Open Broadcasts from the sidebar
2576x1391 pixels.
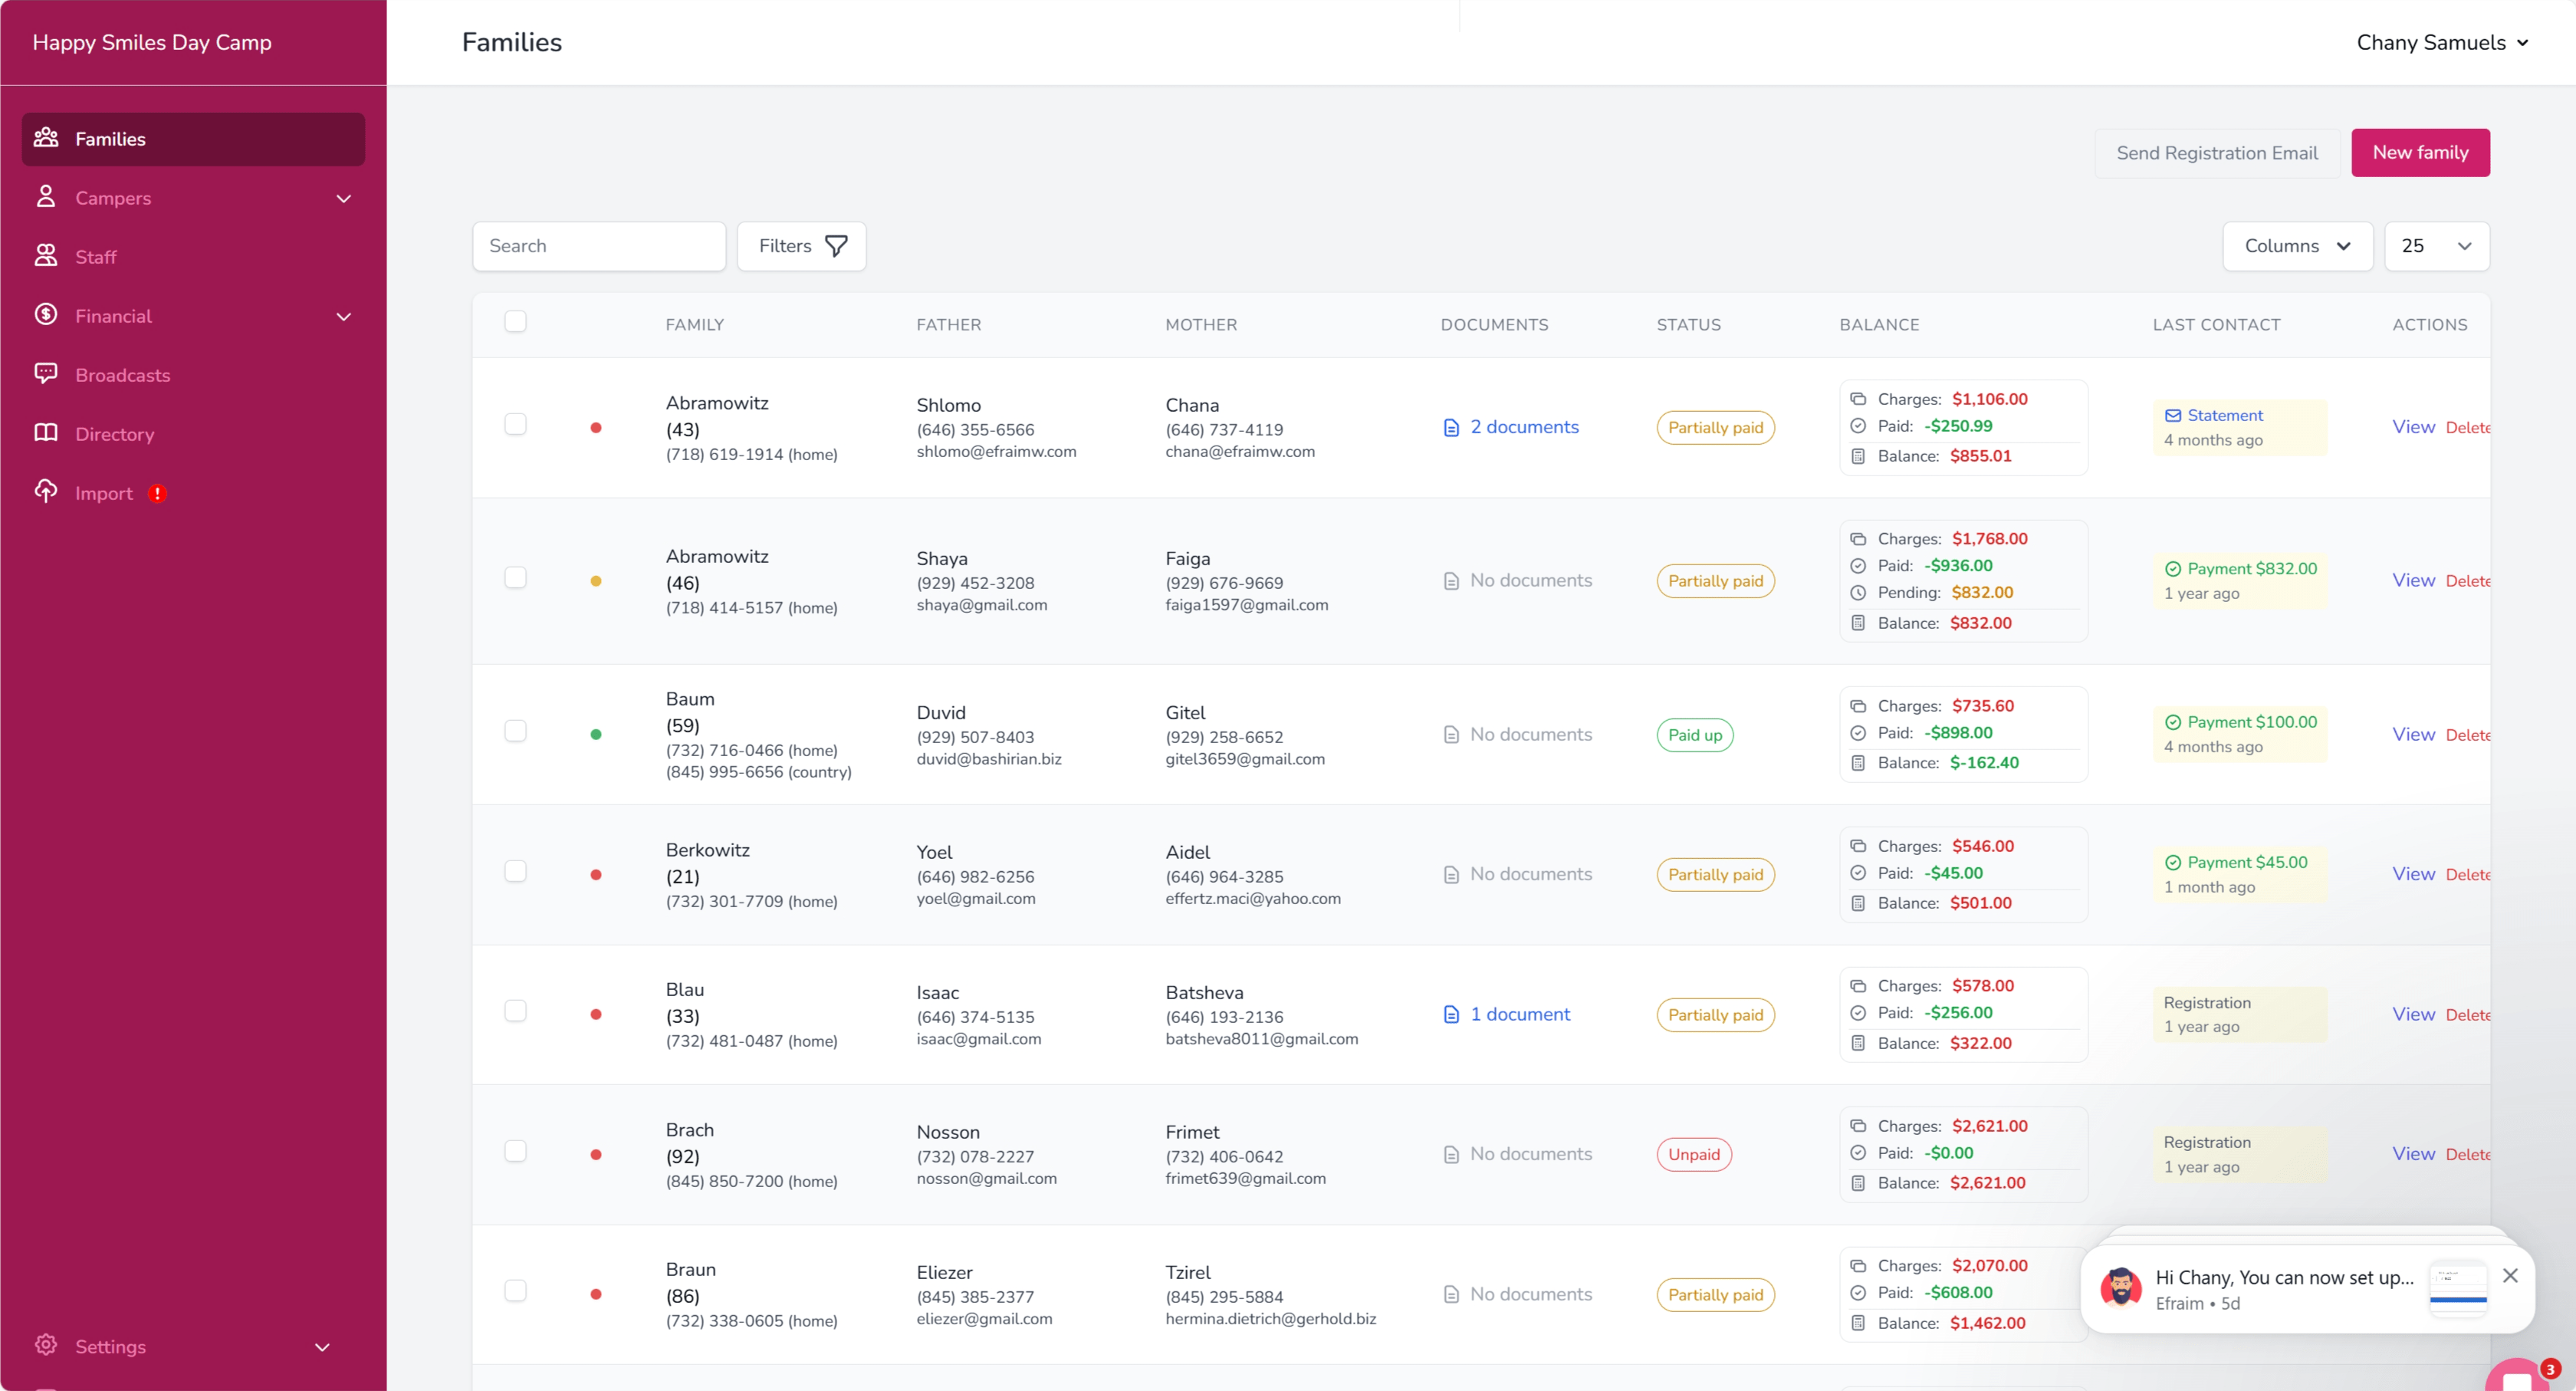point(46,374)
